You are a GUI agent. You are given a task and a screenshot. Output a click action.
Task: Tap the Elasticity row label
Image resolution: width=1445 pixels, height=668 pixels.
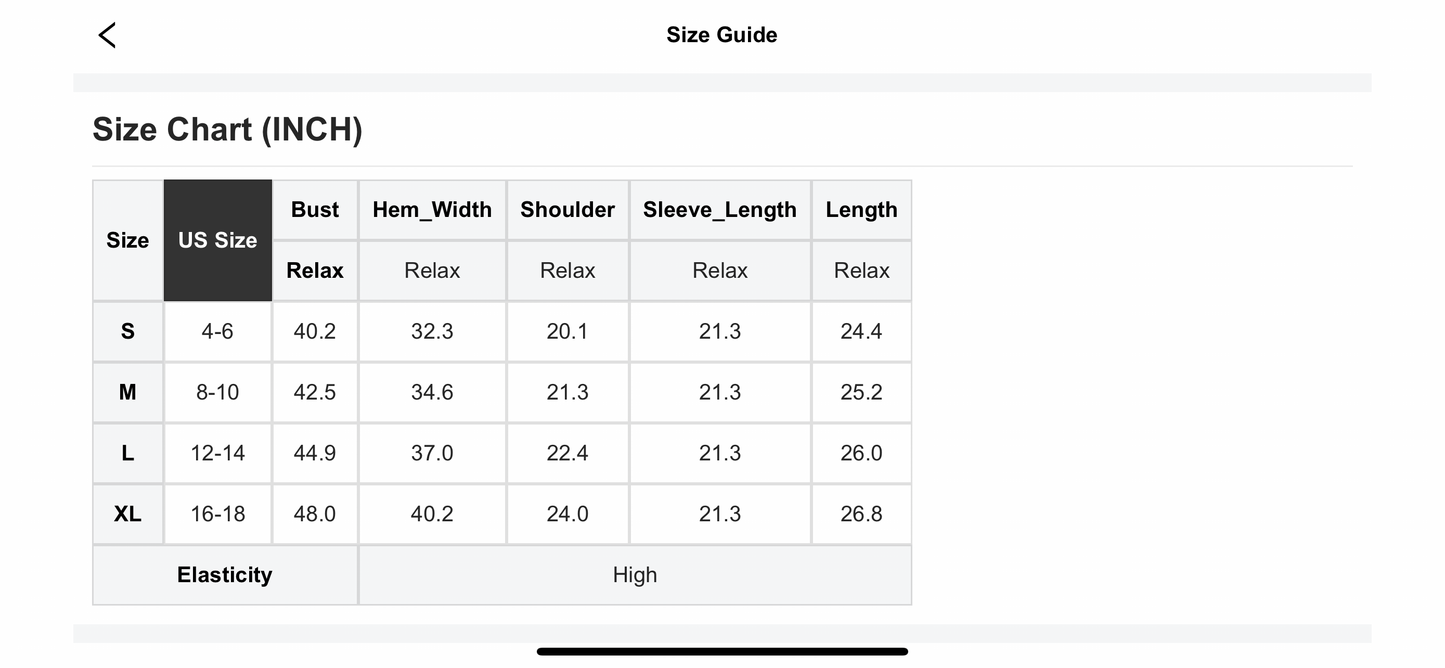[x=225, y=575]
